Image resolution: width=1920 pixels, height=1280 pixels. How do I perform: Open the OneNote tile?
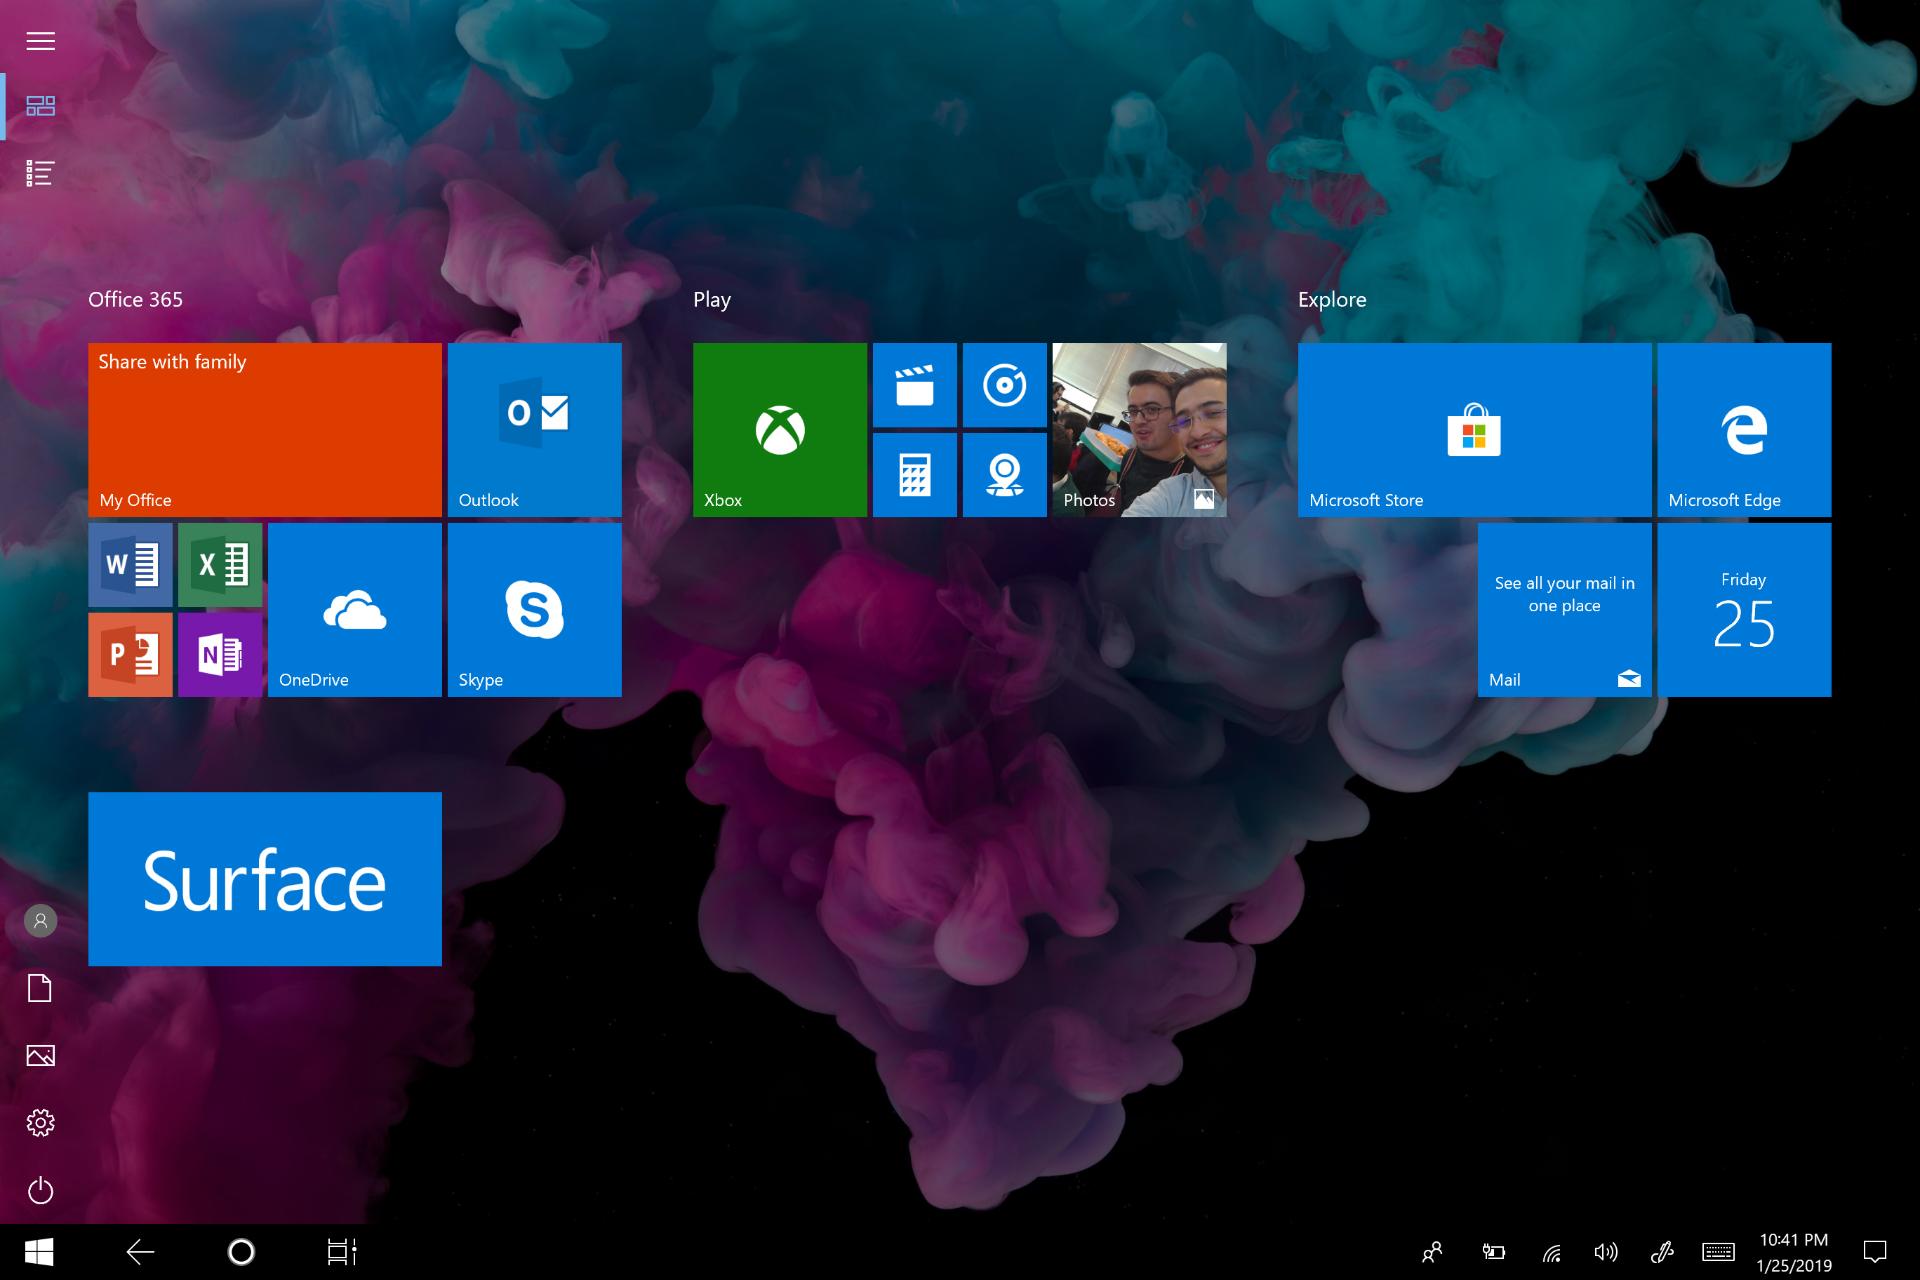220,655
